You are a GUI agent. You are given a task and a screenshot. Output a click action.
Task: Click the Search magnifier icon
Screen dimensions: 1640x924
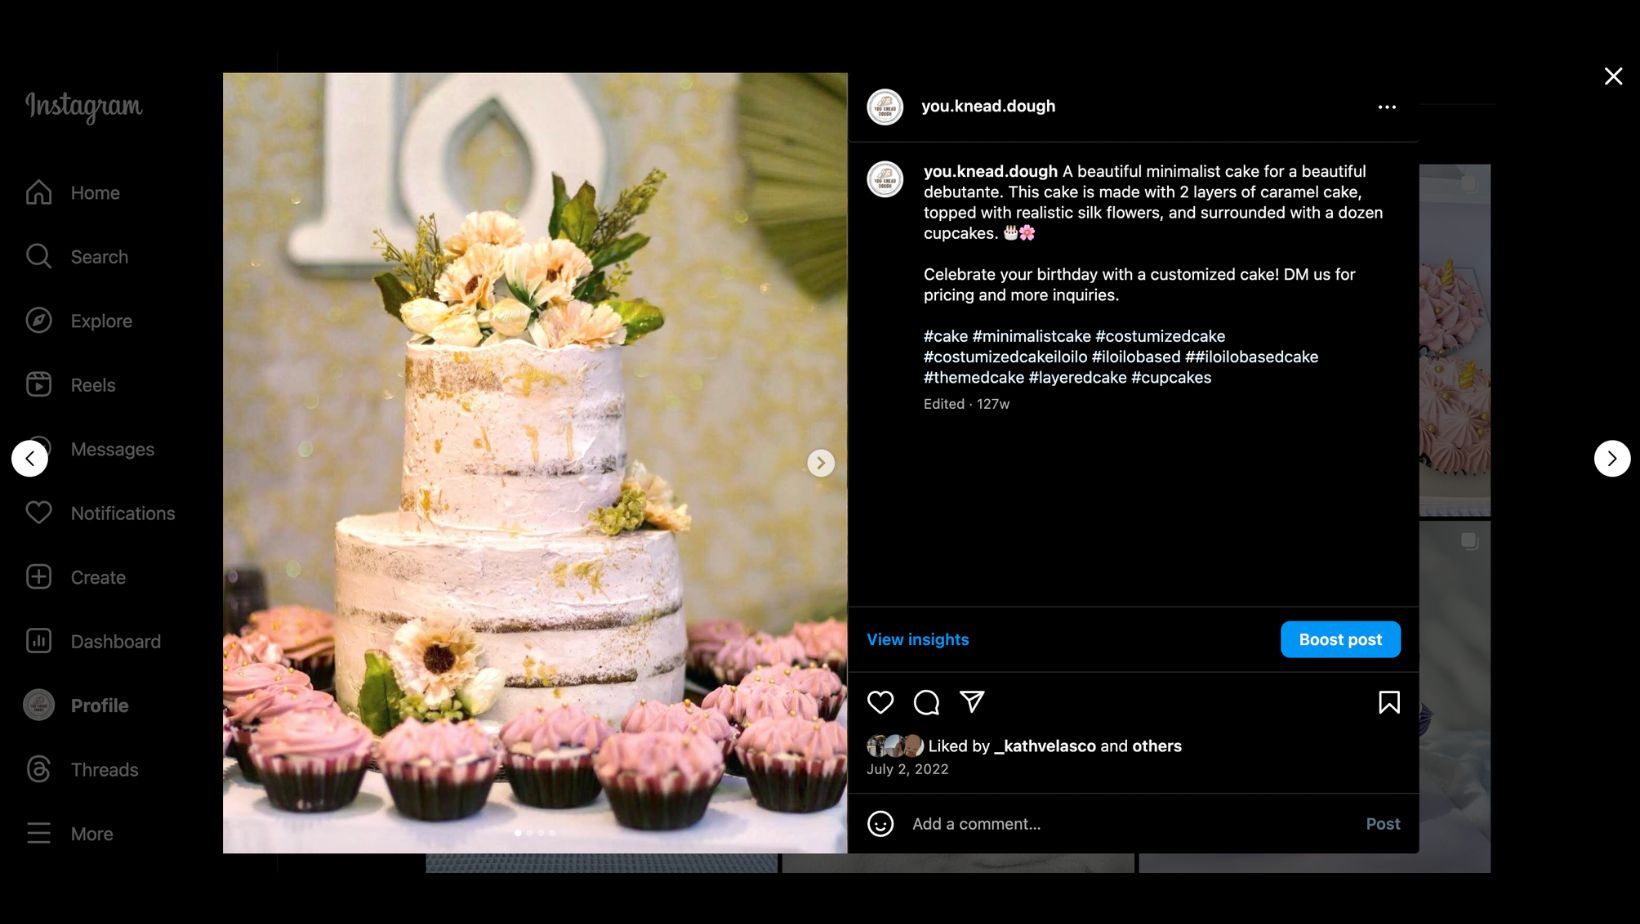pyautogui.click(x=39, y=256)
